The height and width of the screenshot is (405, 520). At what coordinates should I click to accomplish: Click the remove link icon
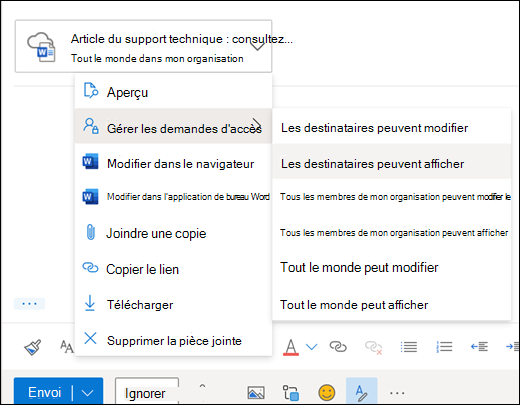[x=373, y=347]
